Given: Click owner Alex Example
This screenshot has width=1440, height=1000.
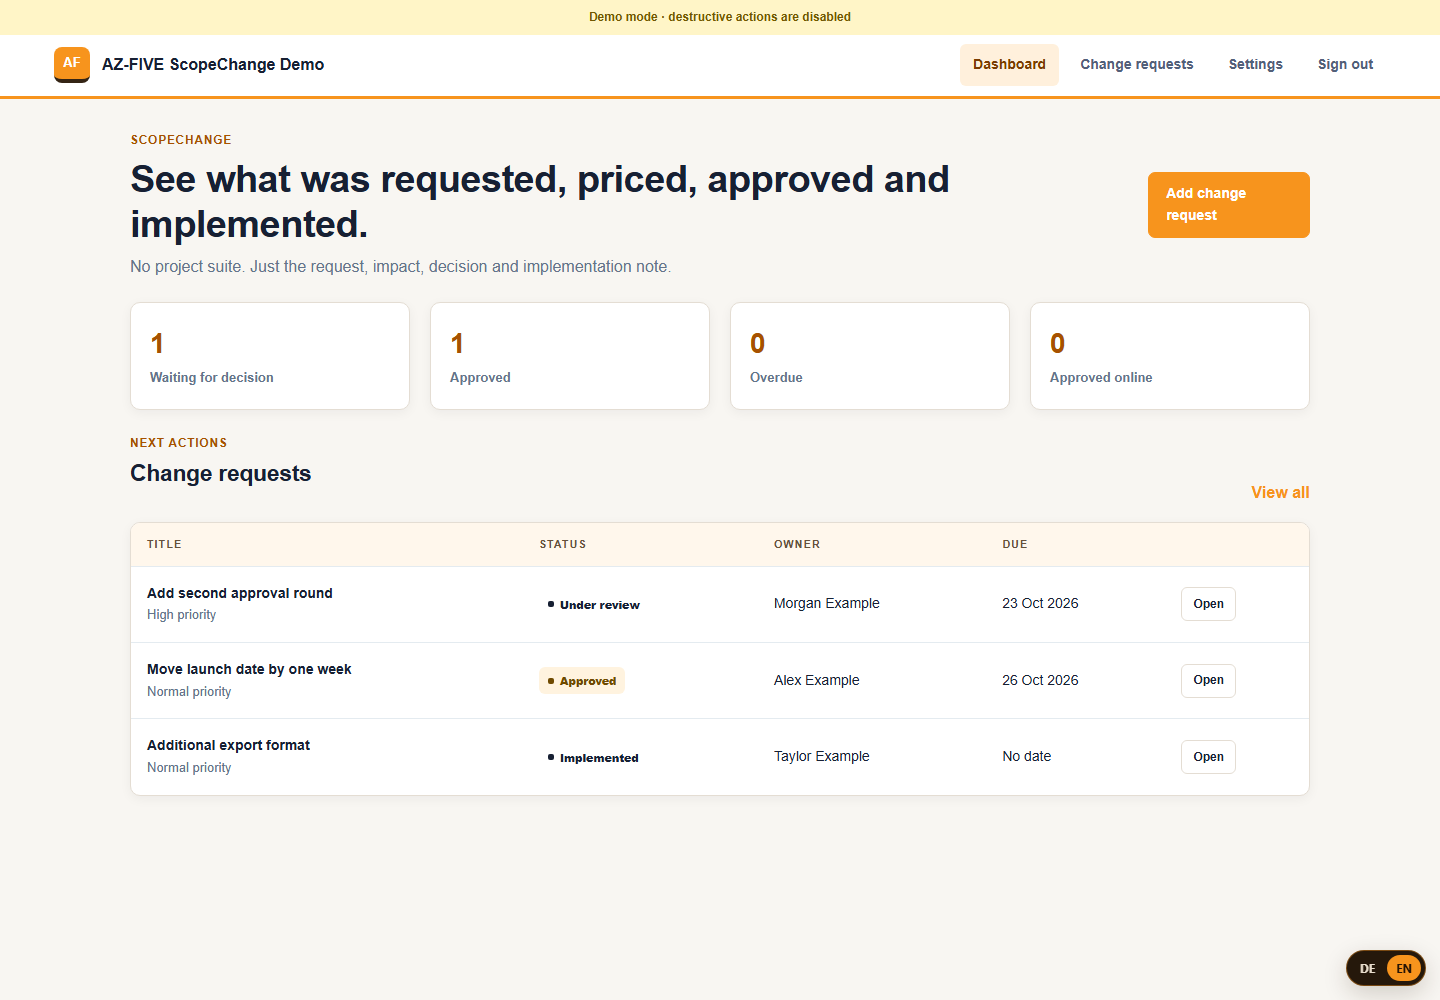Looking at the screenshot, I should [817, 680].
